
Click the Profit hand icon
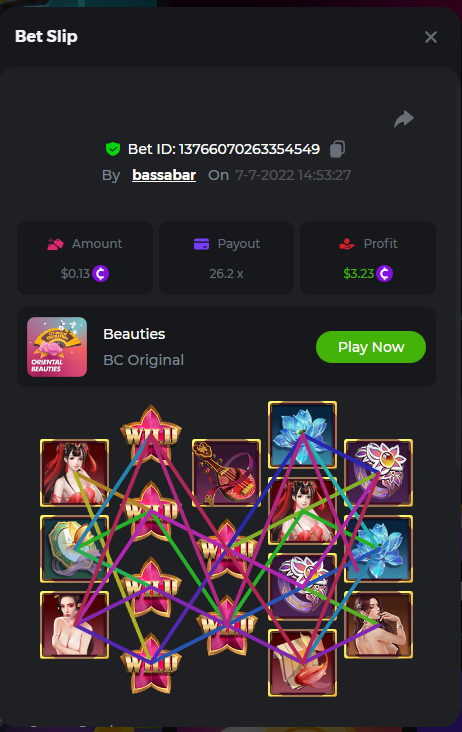347,244
